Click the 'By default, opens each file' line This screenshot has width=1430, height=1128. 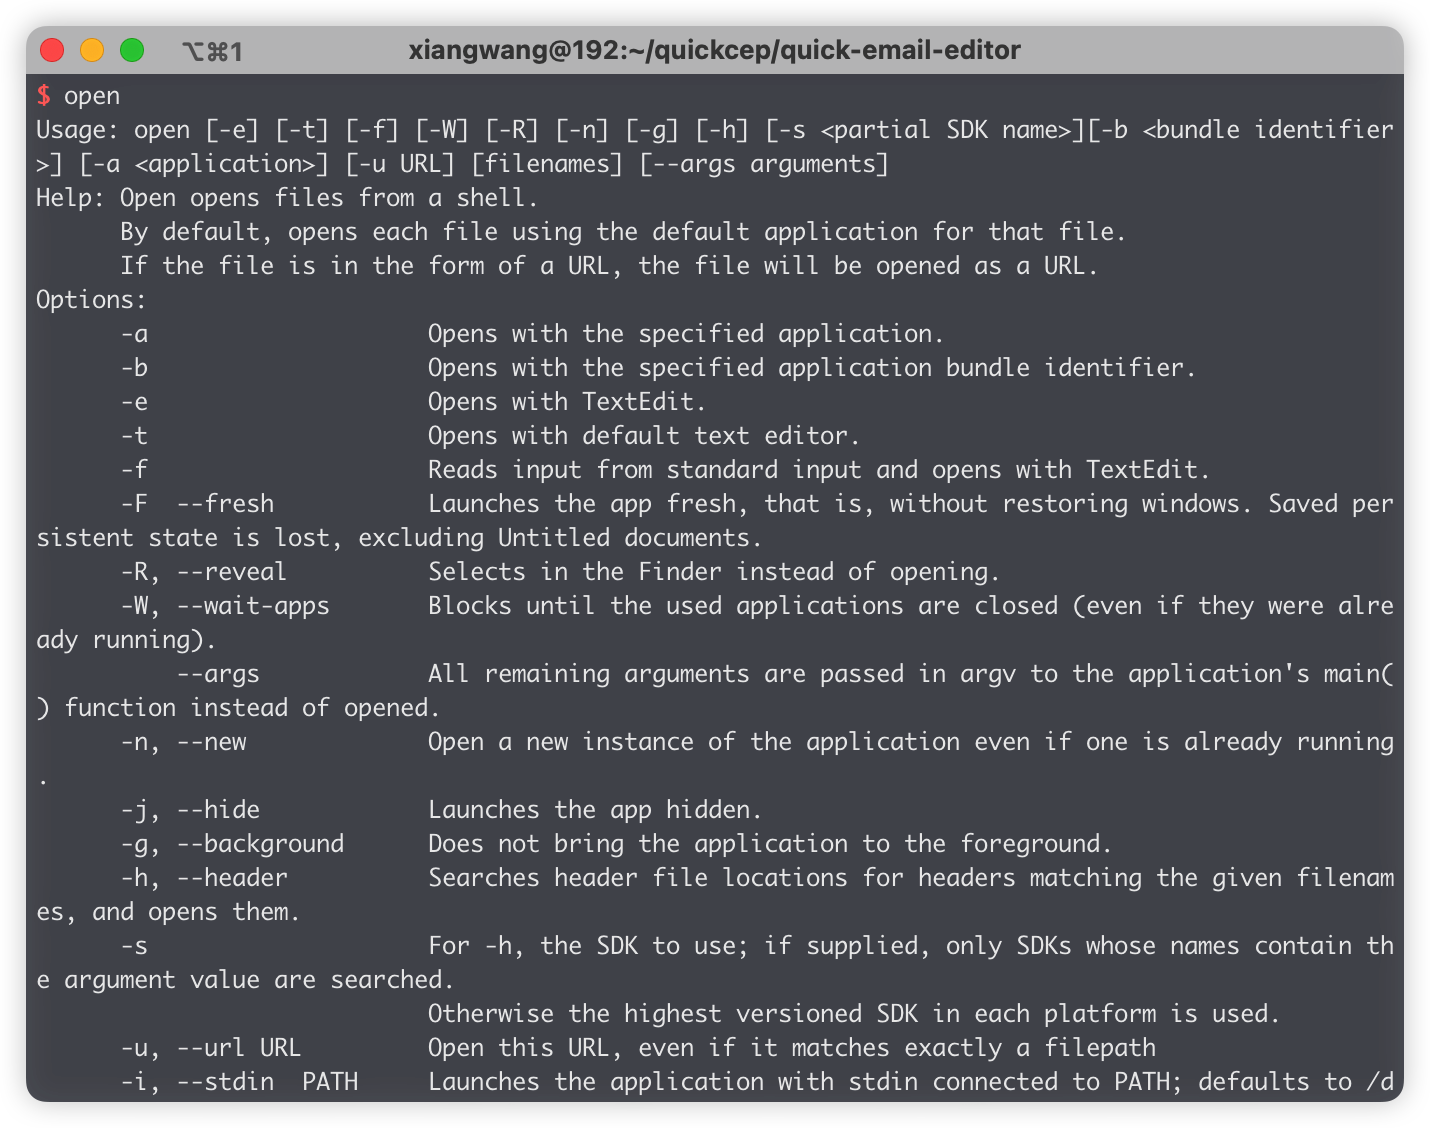pos(623,232)
